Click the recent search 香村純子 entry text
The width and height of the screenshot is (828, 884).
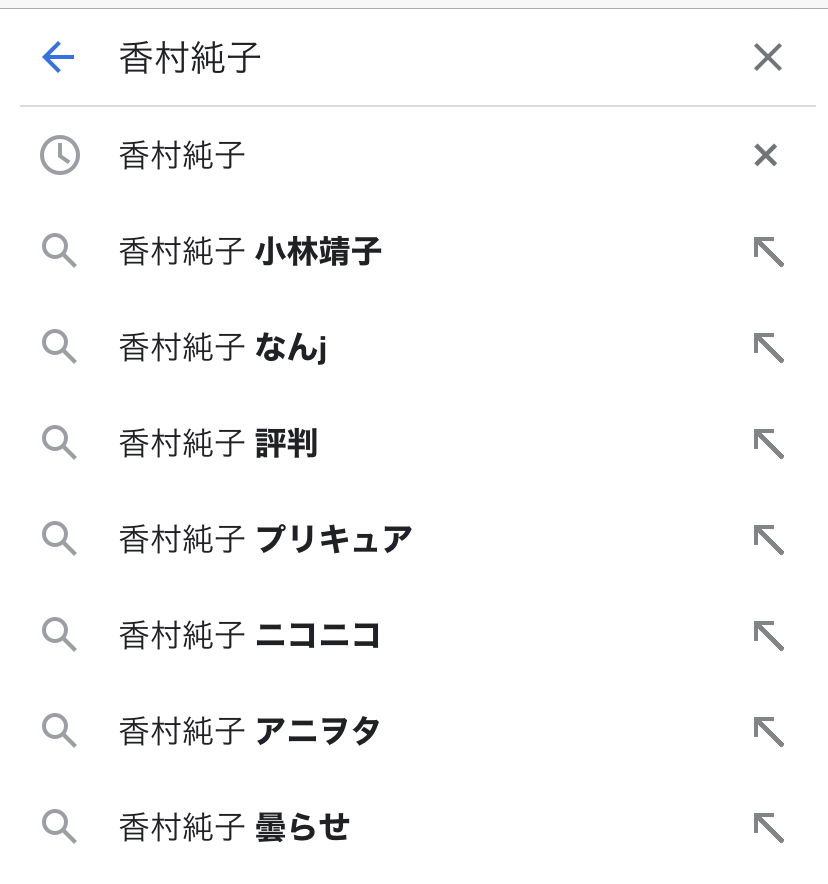pos(182,155)
